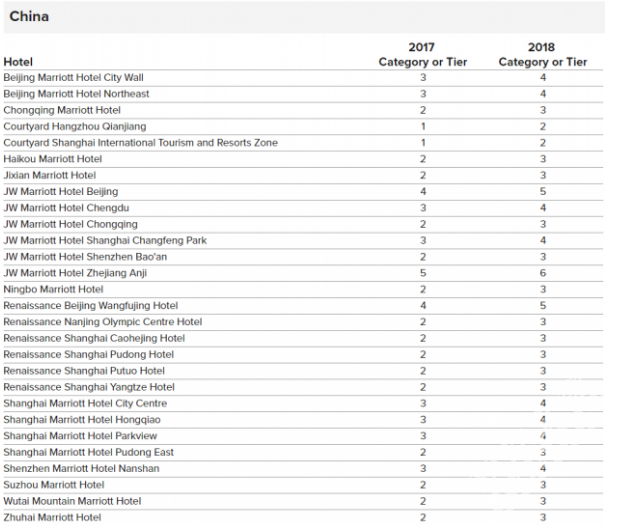Click 2017 category 3 for Shenzhen Marriott Nanshan
622x525 pixels.
tap(423, 468)
